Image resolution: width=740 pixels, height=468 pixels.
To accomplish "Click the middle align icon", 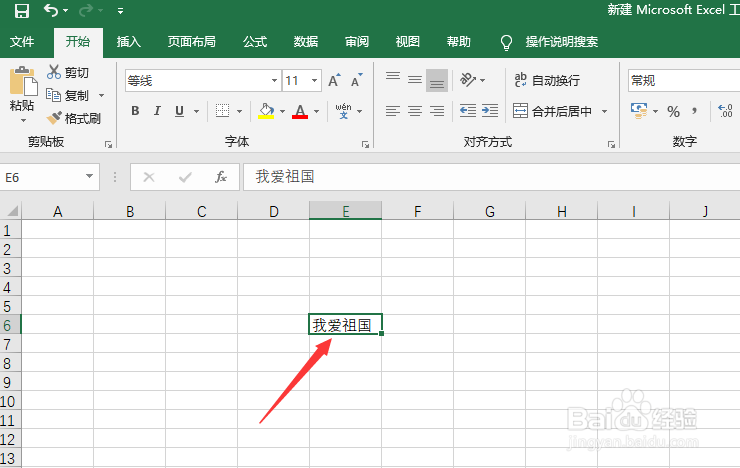I will 415,80.
